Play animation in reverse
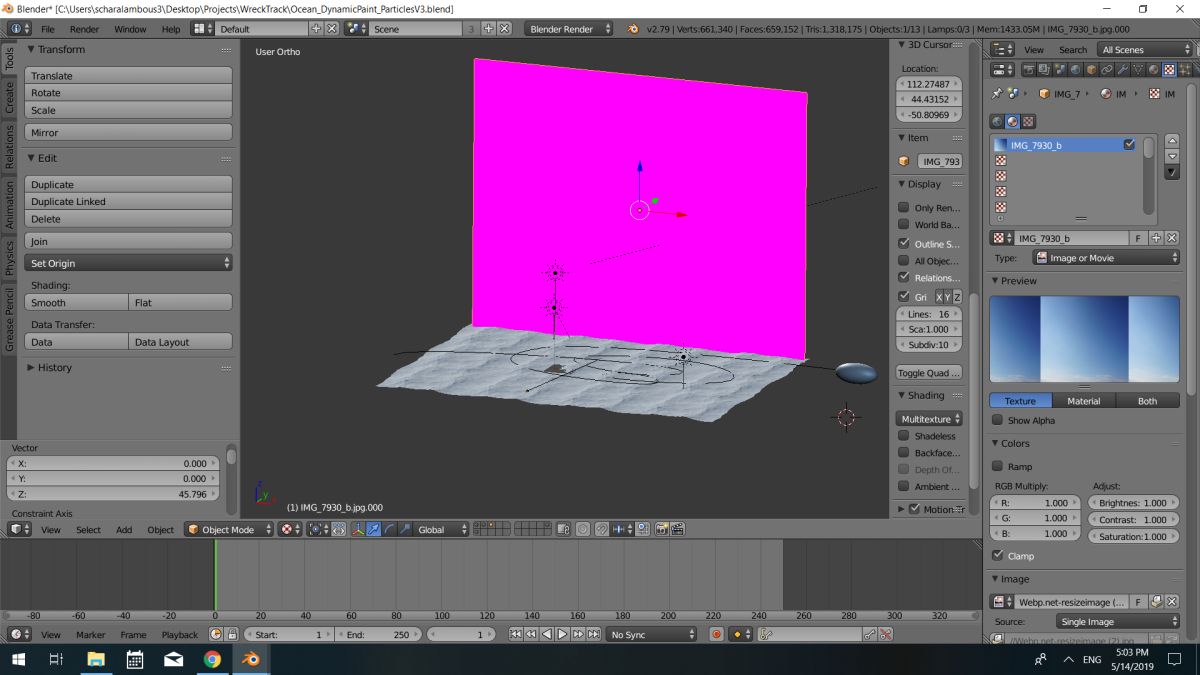Screen dimensions: 1200x675 point(547,634)
